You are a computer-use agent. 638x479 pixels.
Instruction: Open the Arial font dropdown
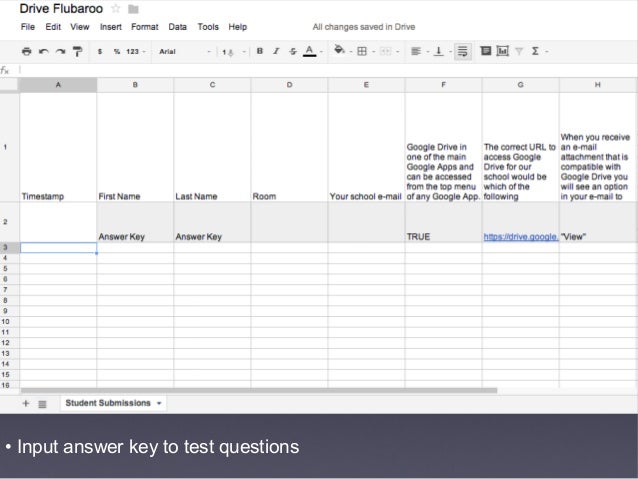tap(177, 49)
